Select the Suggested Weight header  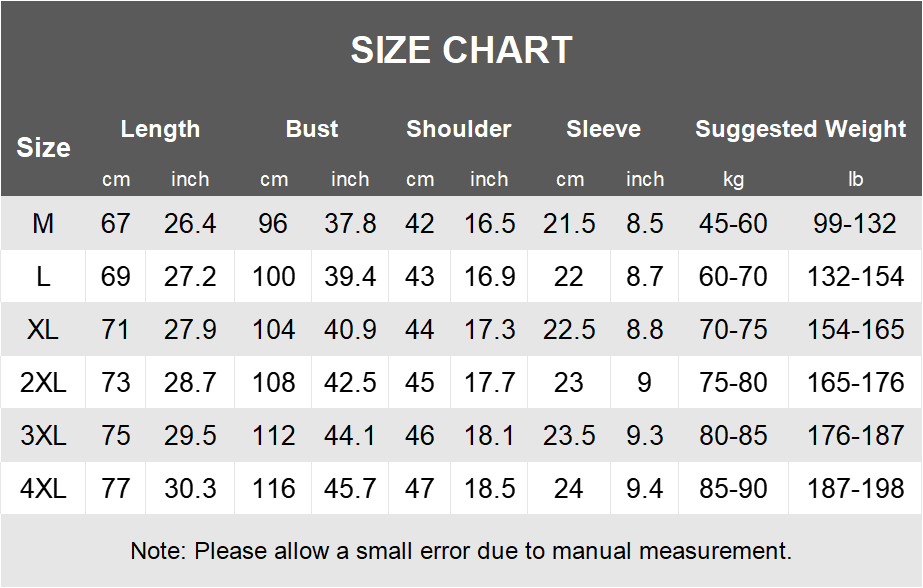tap(801, 129)
